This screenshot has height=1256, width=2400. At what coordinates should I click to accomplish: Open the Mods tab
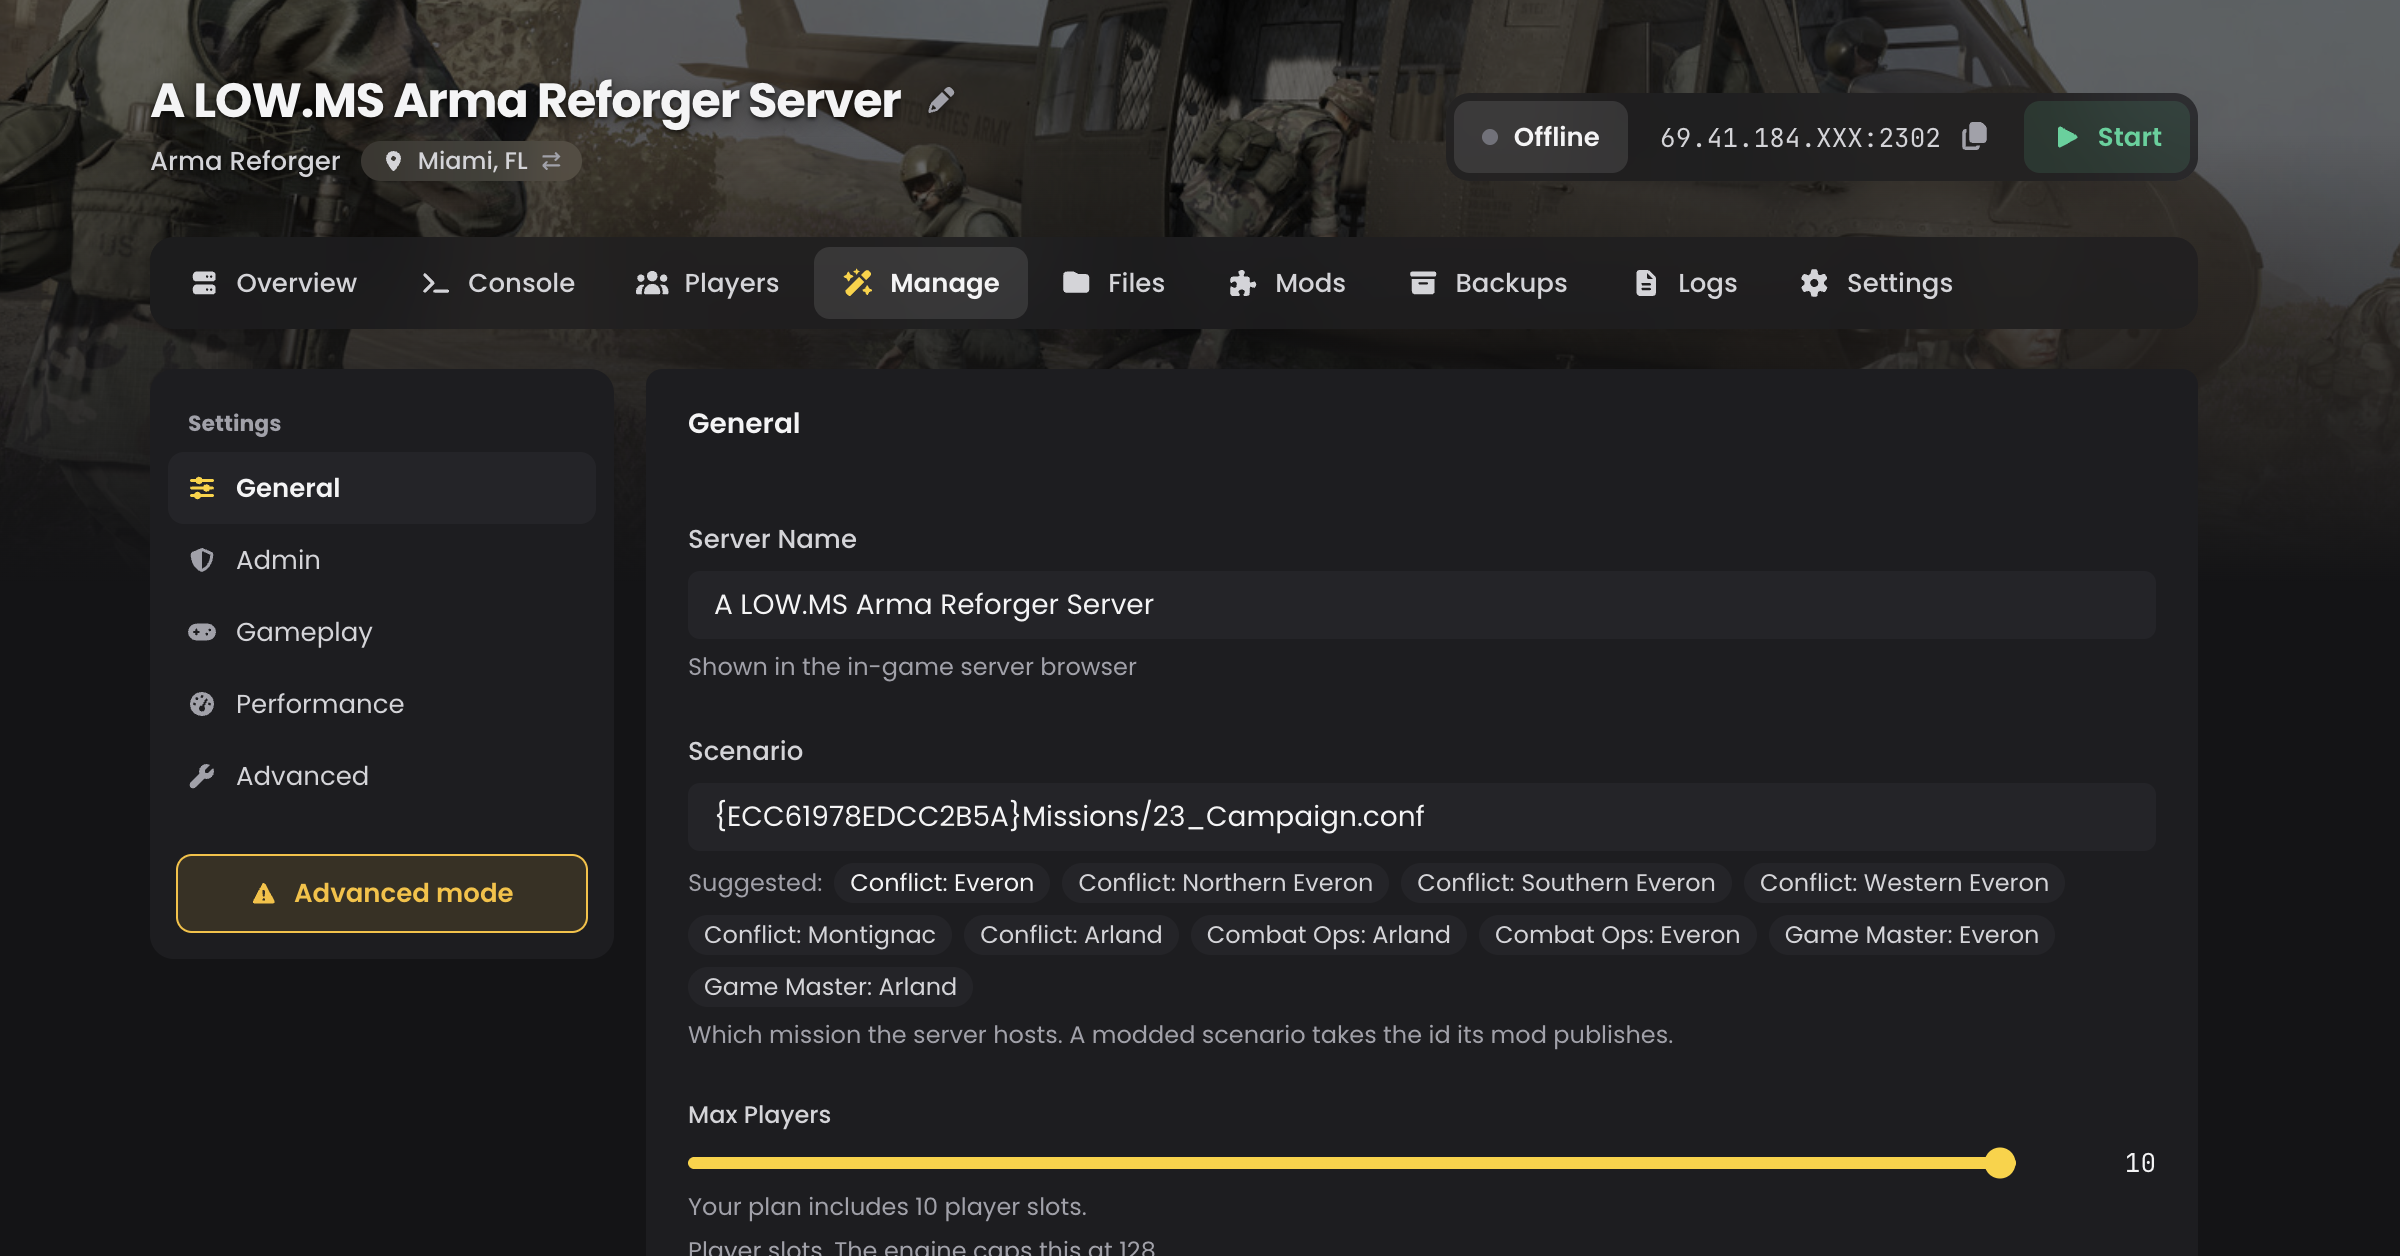(1287, 283)
